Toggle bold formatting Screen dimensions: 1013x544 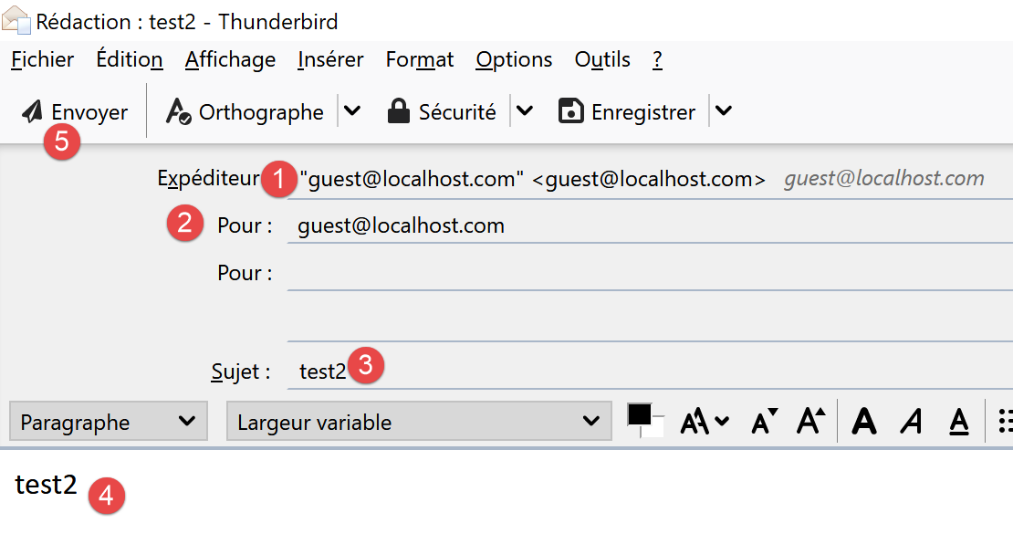[864, 422]
